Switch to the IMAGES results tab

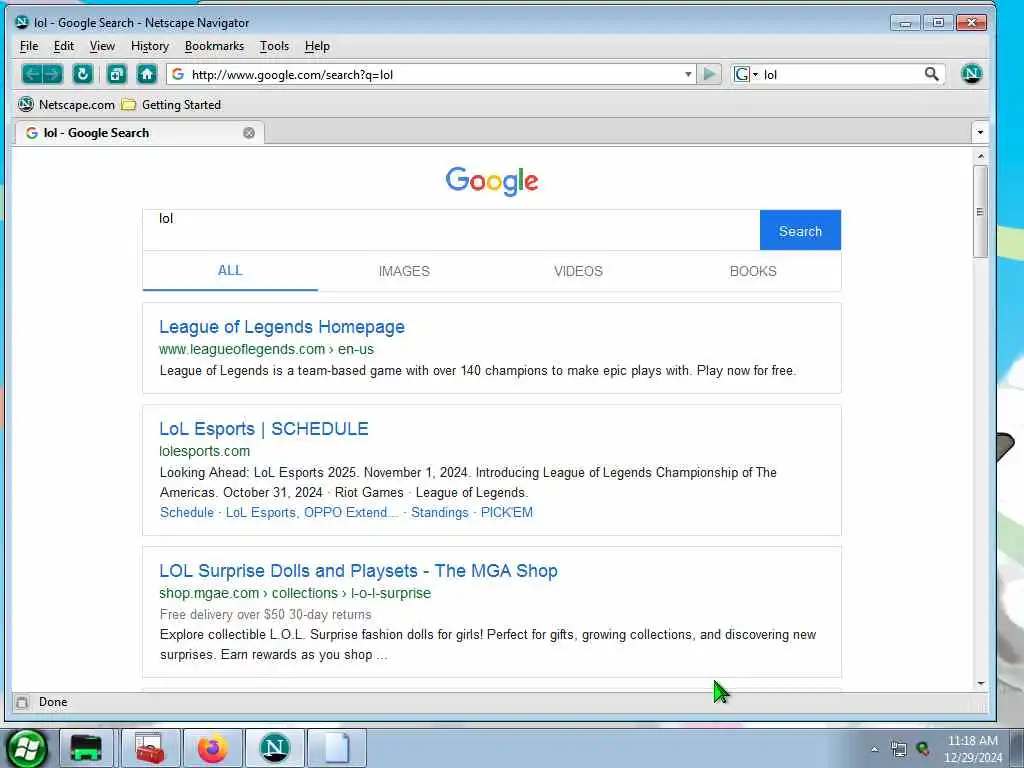coord(404,271)
